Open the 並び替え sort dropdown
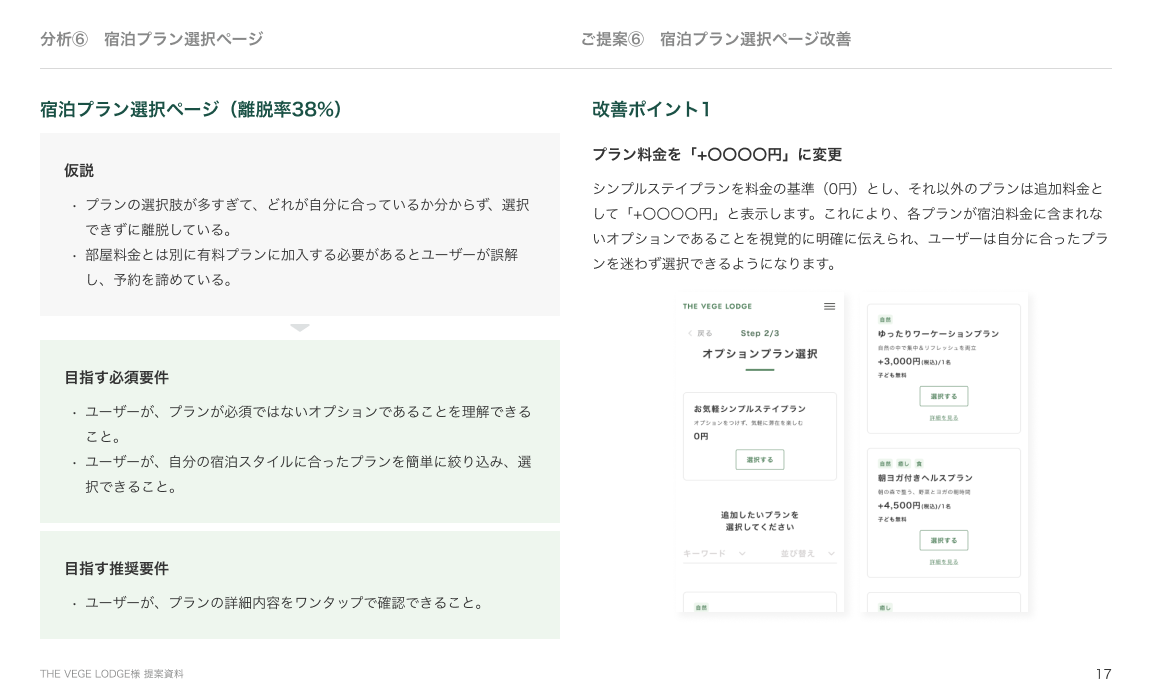 point(806,553)
